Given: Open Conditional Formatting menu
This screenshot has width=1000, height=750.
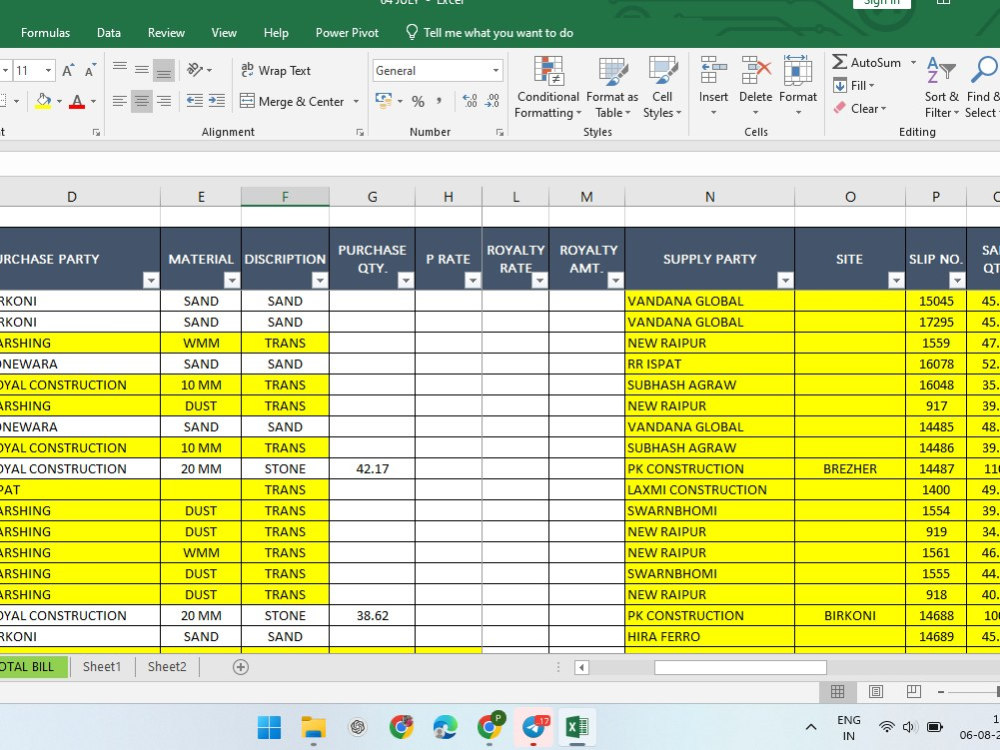Looking at the screenshot, I should coord(548,88).
